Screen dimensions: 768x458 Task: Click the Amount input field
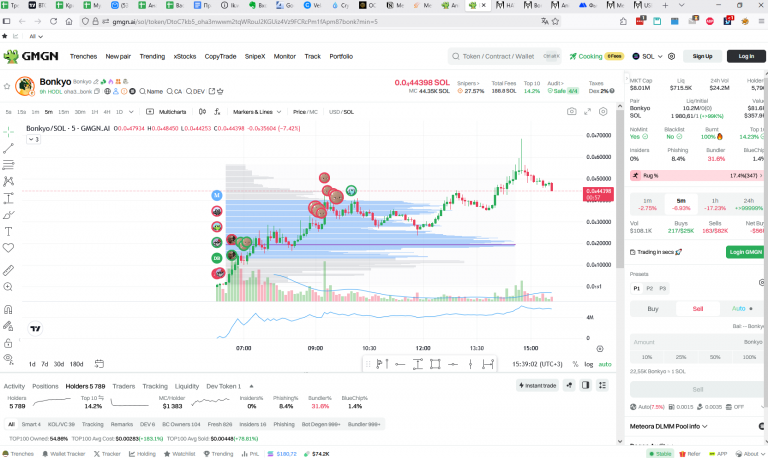[x=697, y=342]
